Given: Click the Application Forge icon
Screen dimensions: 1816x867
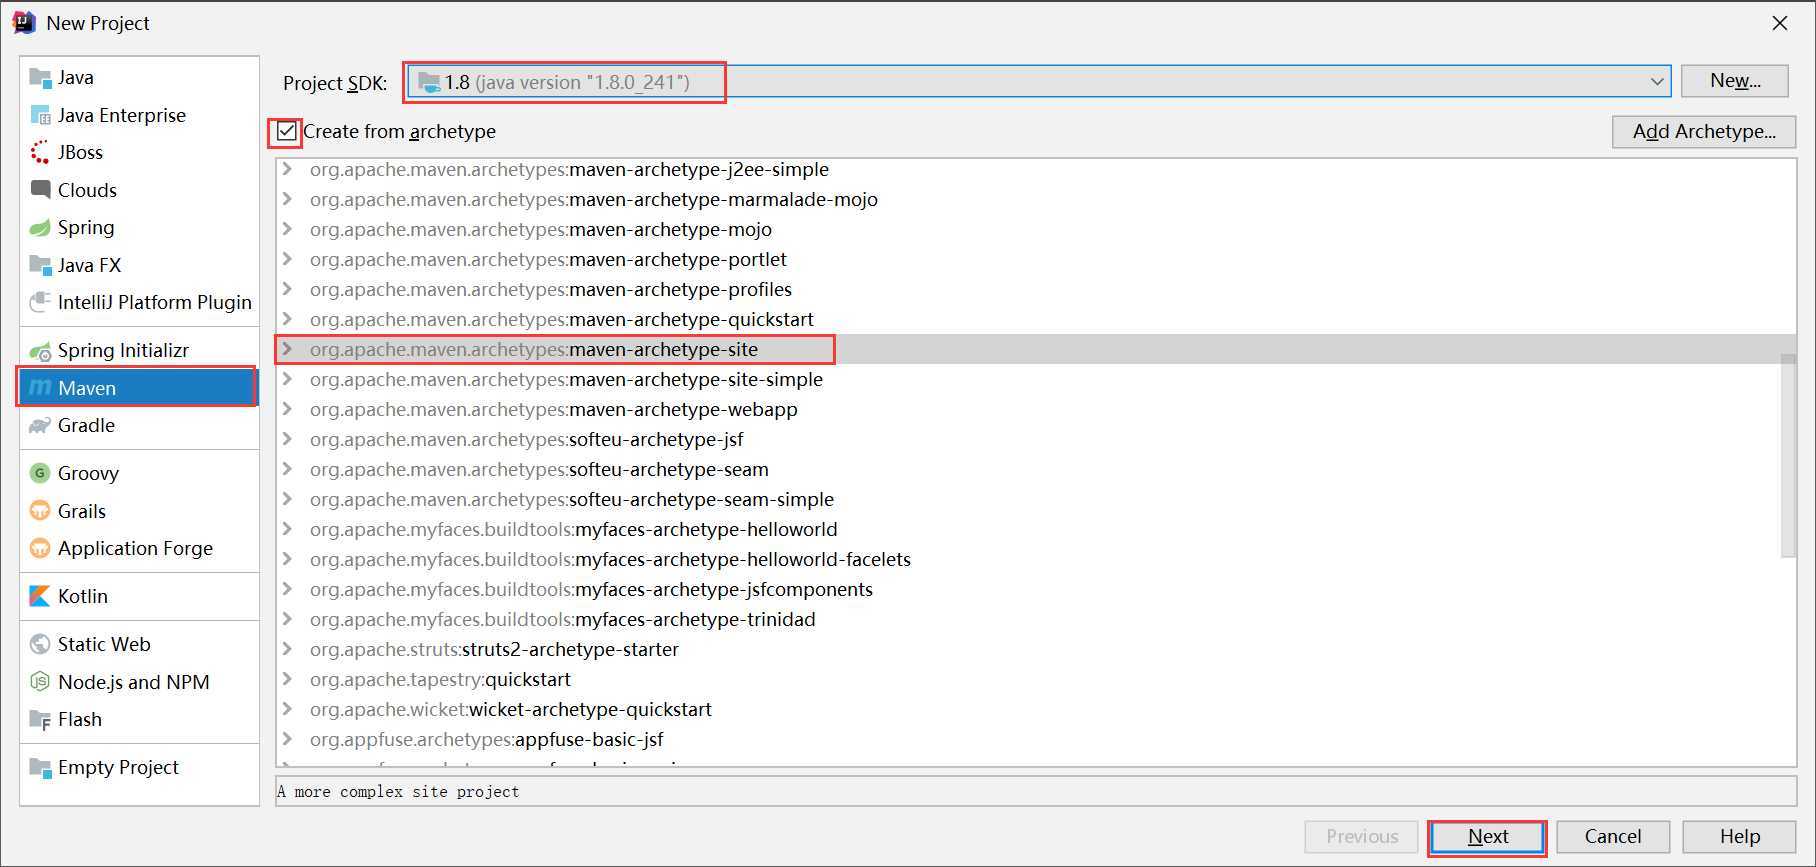Looking at the screenshot, I should click(40, 548).
